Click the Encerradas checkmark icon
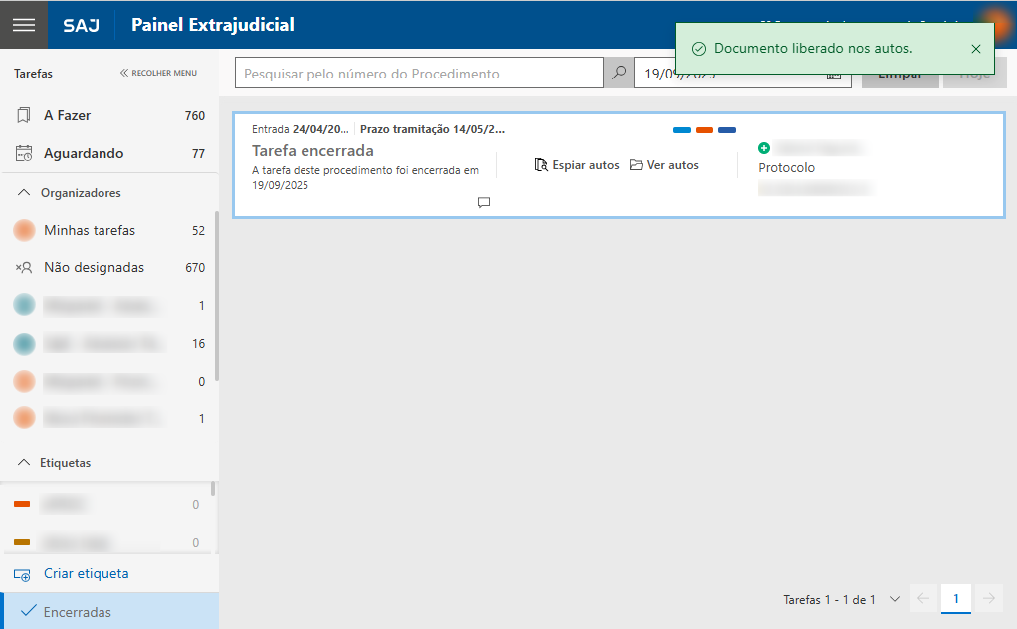Viewport: 1017px width, 629px height. click(29, 611)
